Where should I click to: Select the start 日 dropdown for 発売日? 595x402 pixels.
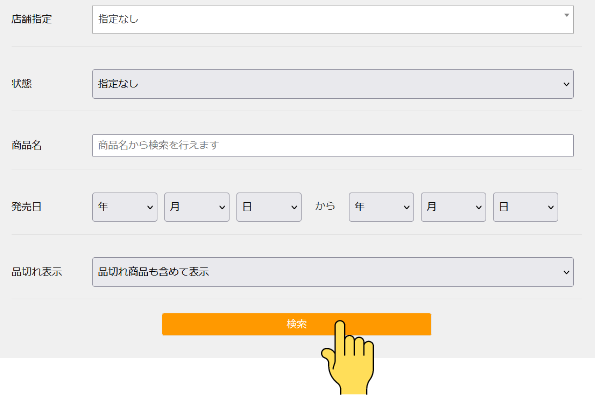[269, 207]
